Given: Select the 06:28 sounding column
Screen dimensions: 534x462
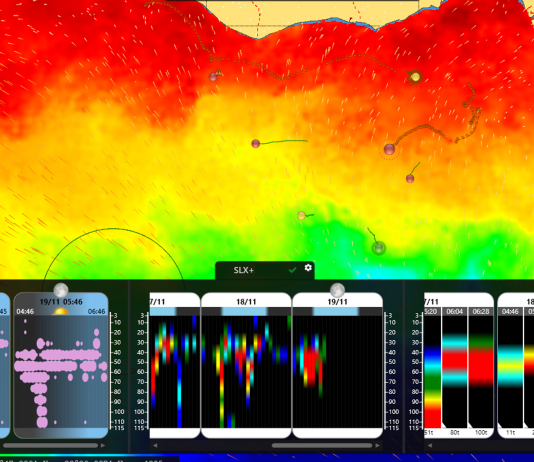Looking at the screenshot, I should pyautogui.click(x=481, y=368).
